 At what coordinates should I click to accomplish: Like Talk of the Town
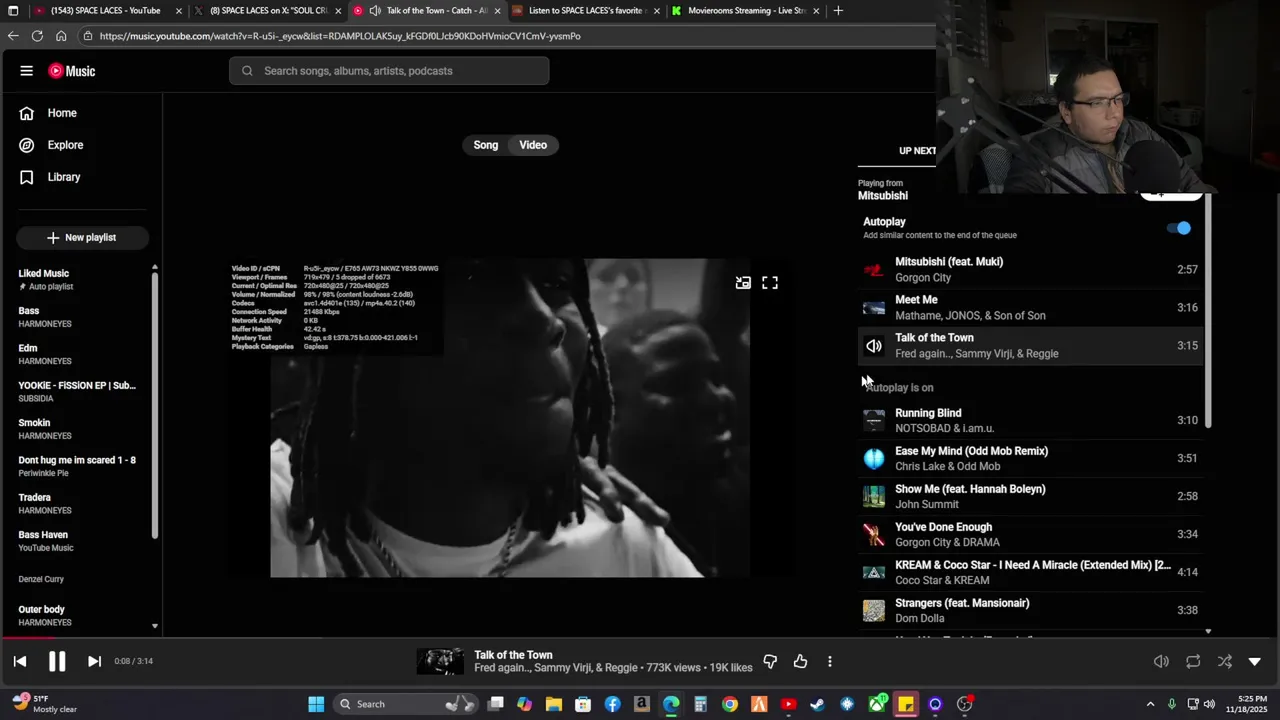tap(800, 661)
